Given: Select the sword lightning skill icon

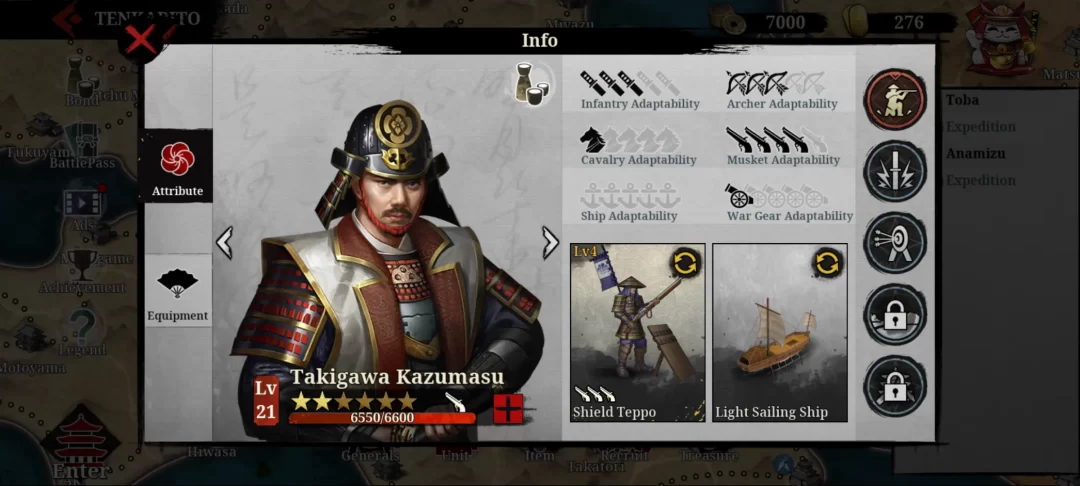Looking at the screenshot, I should [x=895, y=171].
